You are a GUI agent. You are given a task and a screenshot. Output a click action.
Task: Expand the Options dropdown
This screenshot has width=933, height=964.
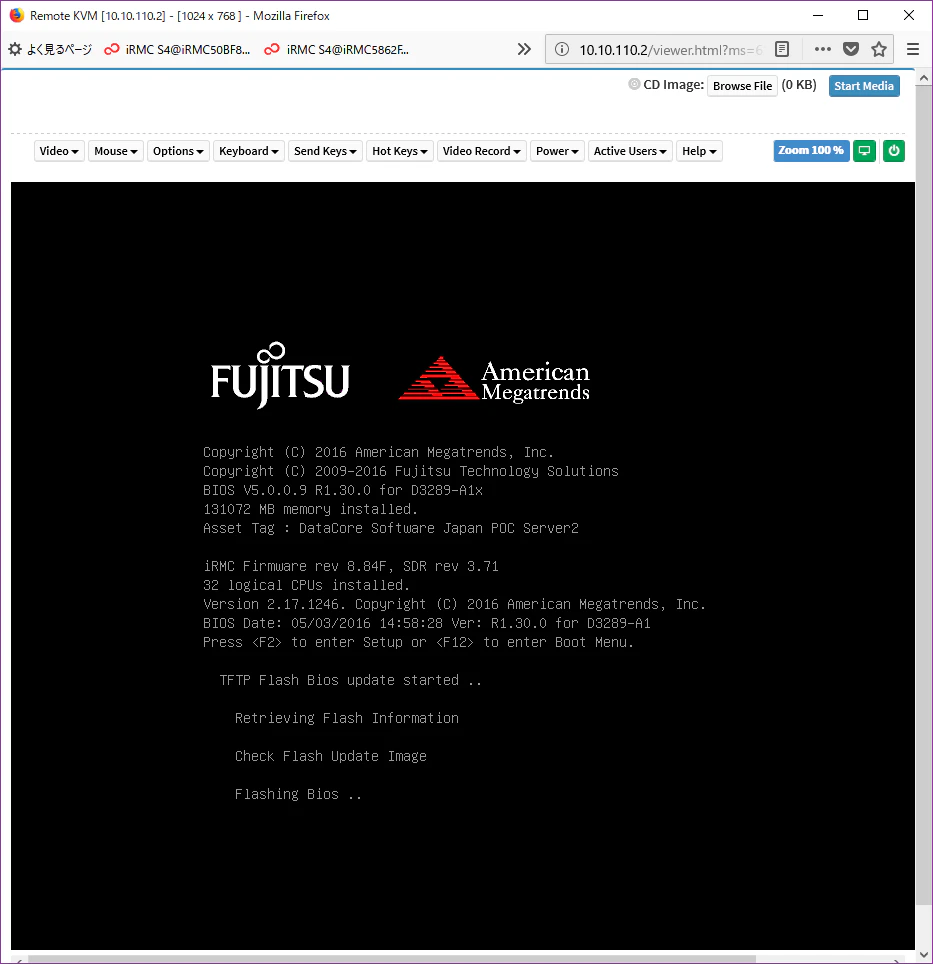[178, 151]
